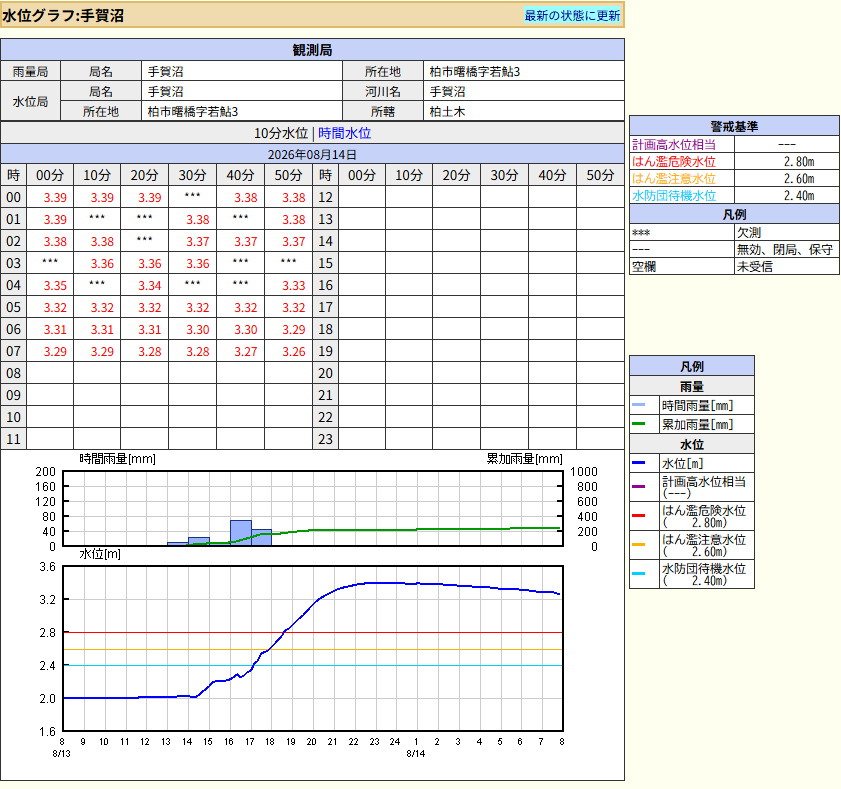Click the 8/14 date label under chart

click(x=416, y=754)
